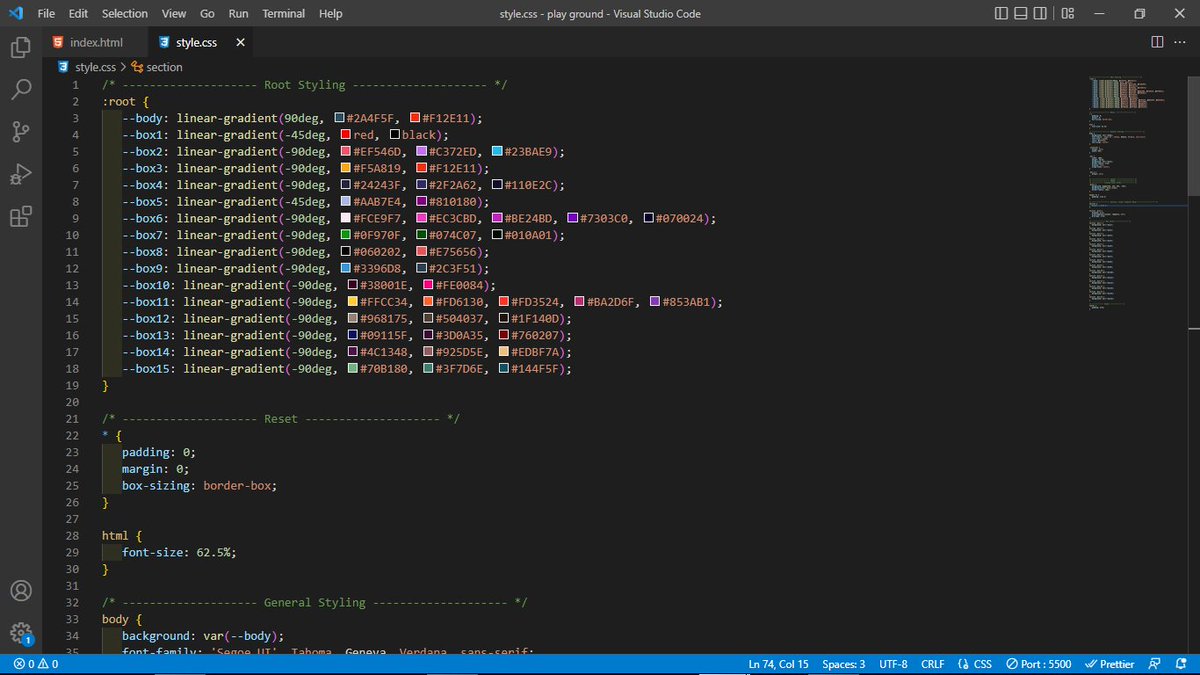Open the Terminal menu
The height and width of the screenshot is (675, 1200).
pos(284,14)
